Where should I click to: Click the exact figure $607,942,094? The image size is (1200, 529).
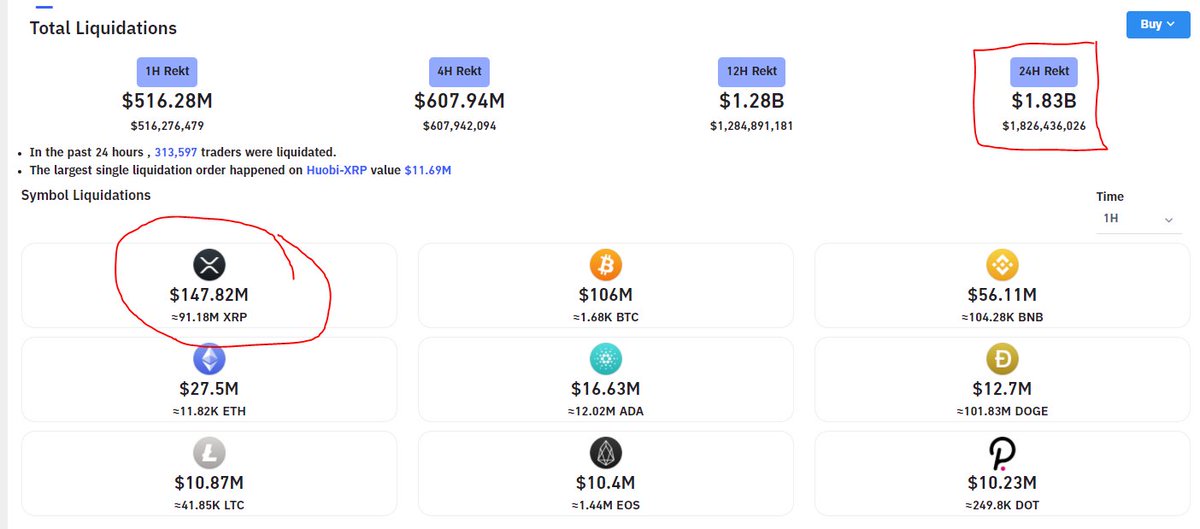461,126
